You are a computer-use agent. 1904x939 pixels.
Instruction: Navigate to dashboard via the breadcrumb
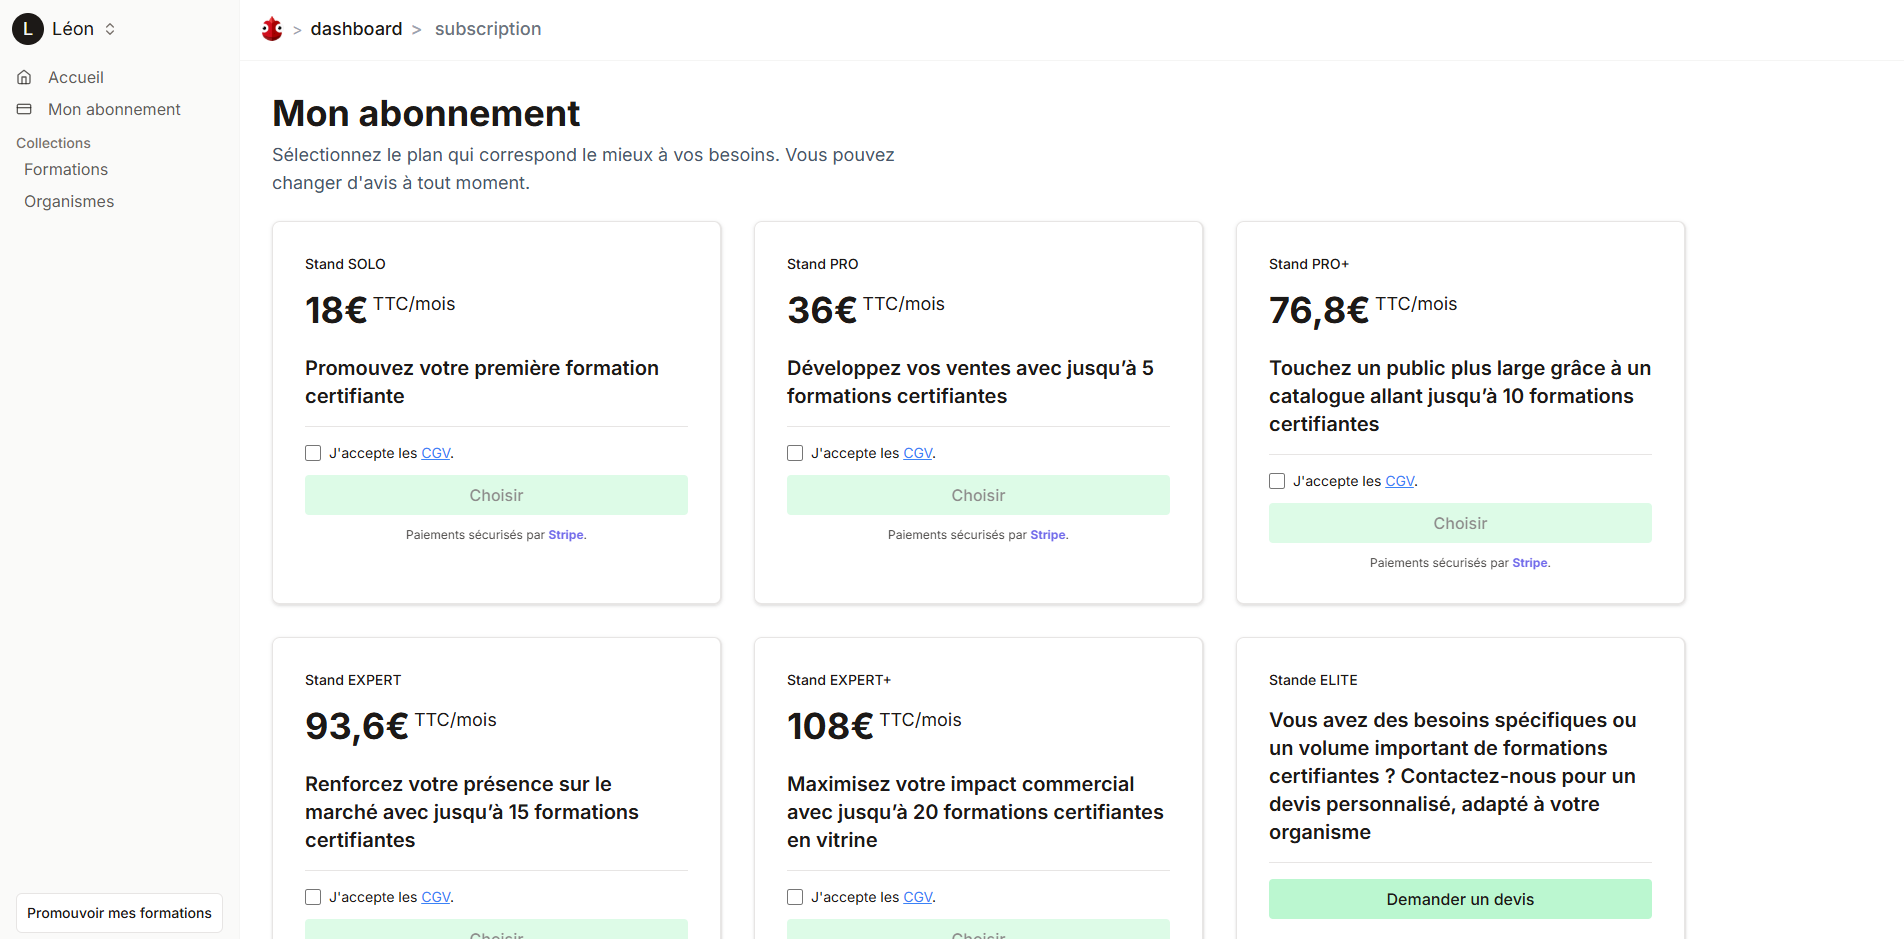356,29
